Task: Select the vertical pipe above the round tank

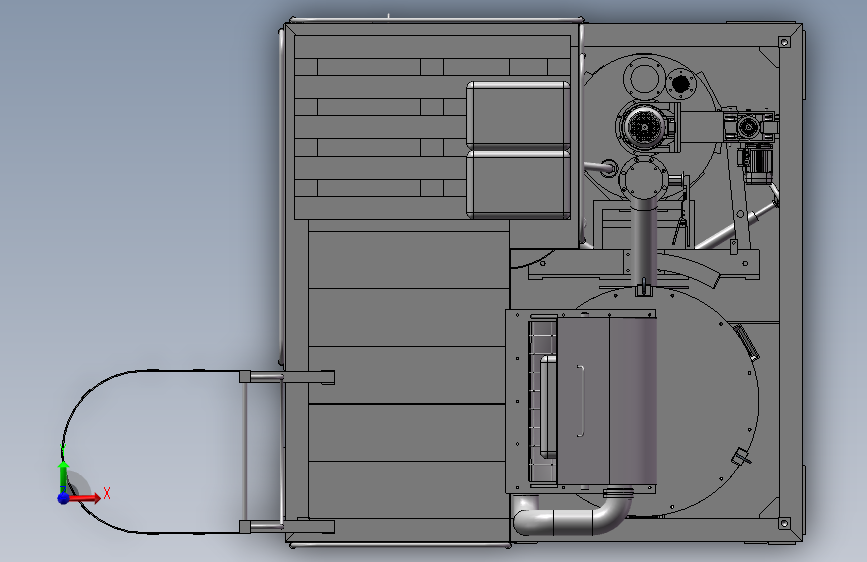Action: (x=642, y=241)
